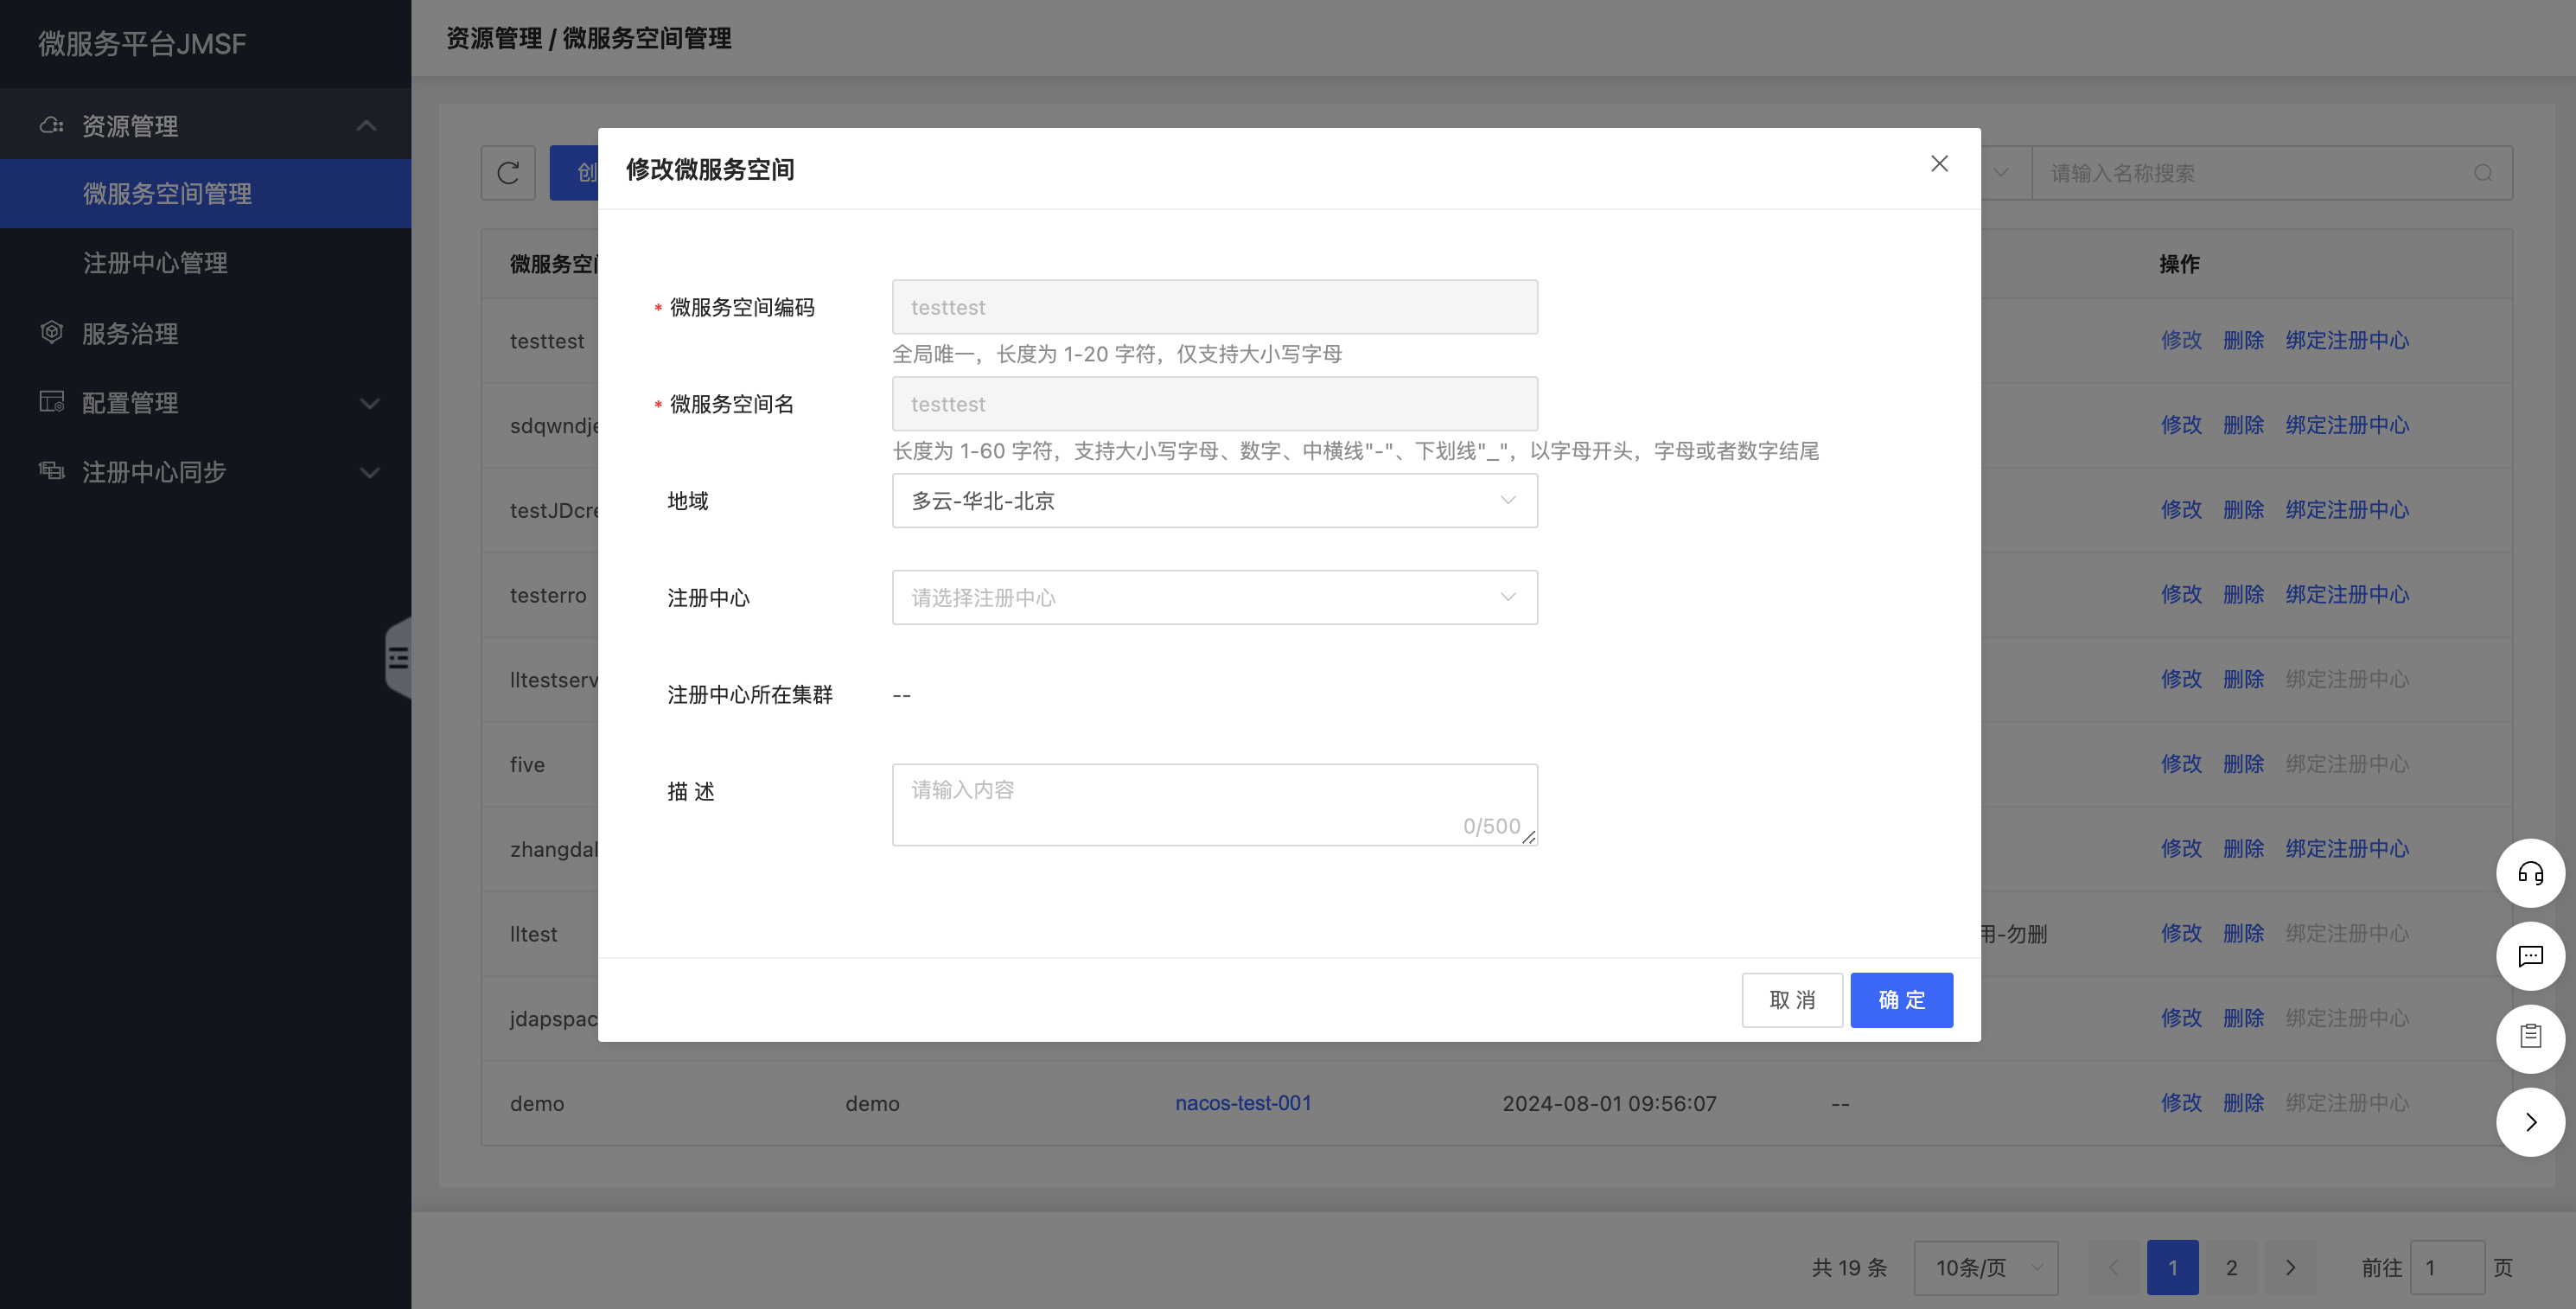Screen dimensions: 2576x1309
Task: Collapse the 资源管理 menu chevron
Action: [367, 126]
